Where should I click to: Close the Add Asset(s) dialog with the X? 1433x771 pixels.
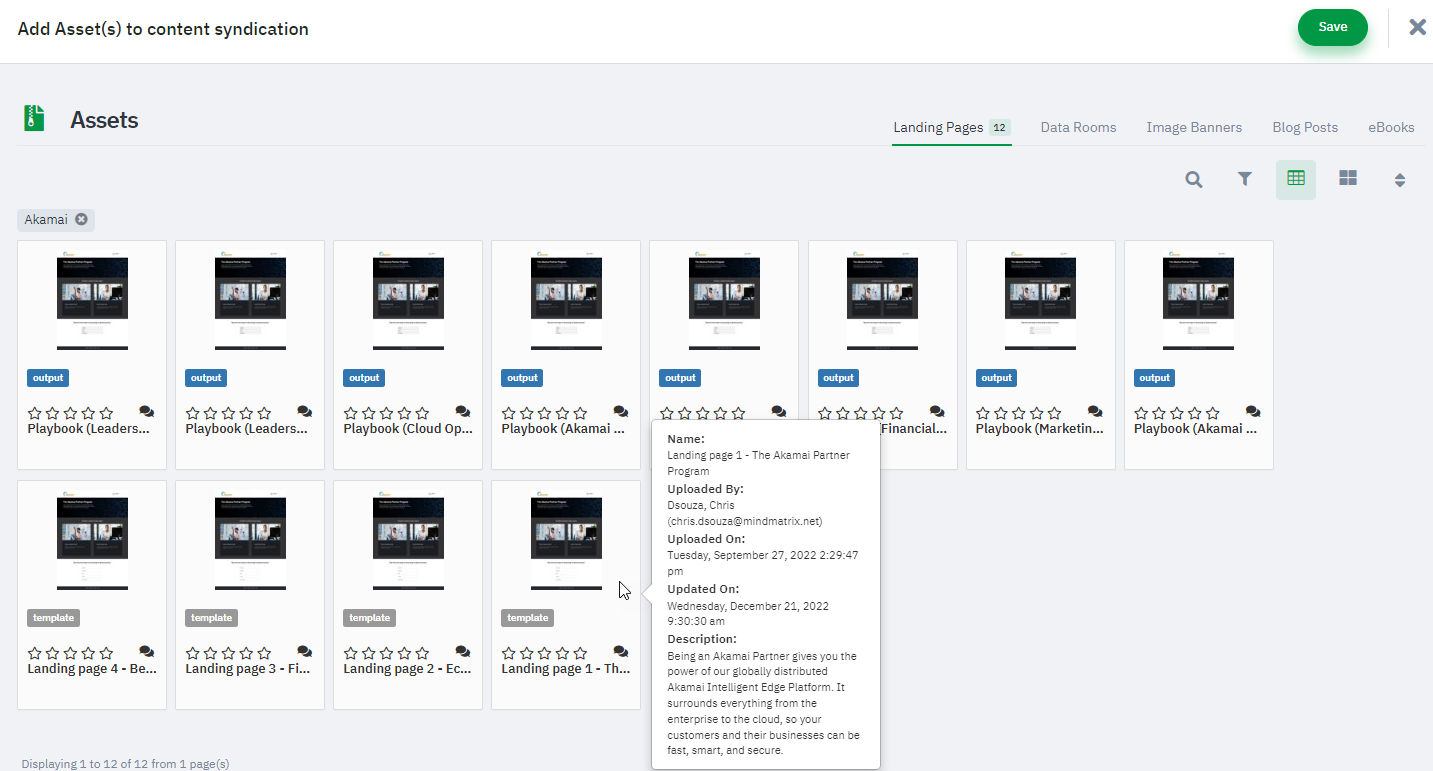pos(1417,27)
